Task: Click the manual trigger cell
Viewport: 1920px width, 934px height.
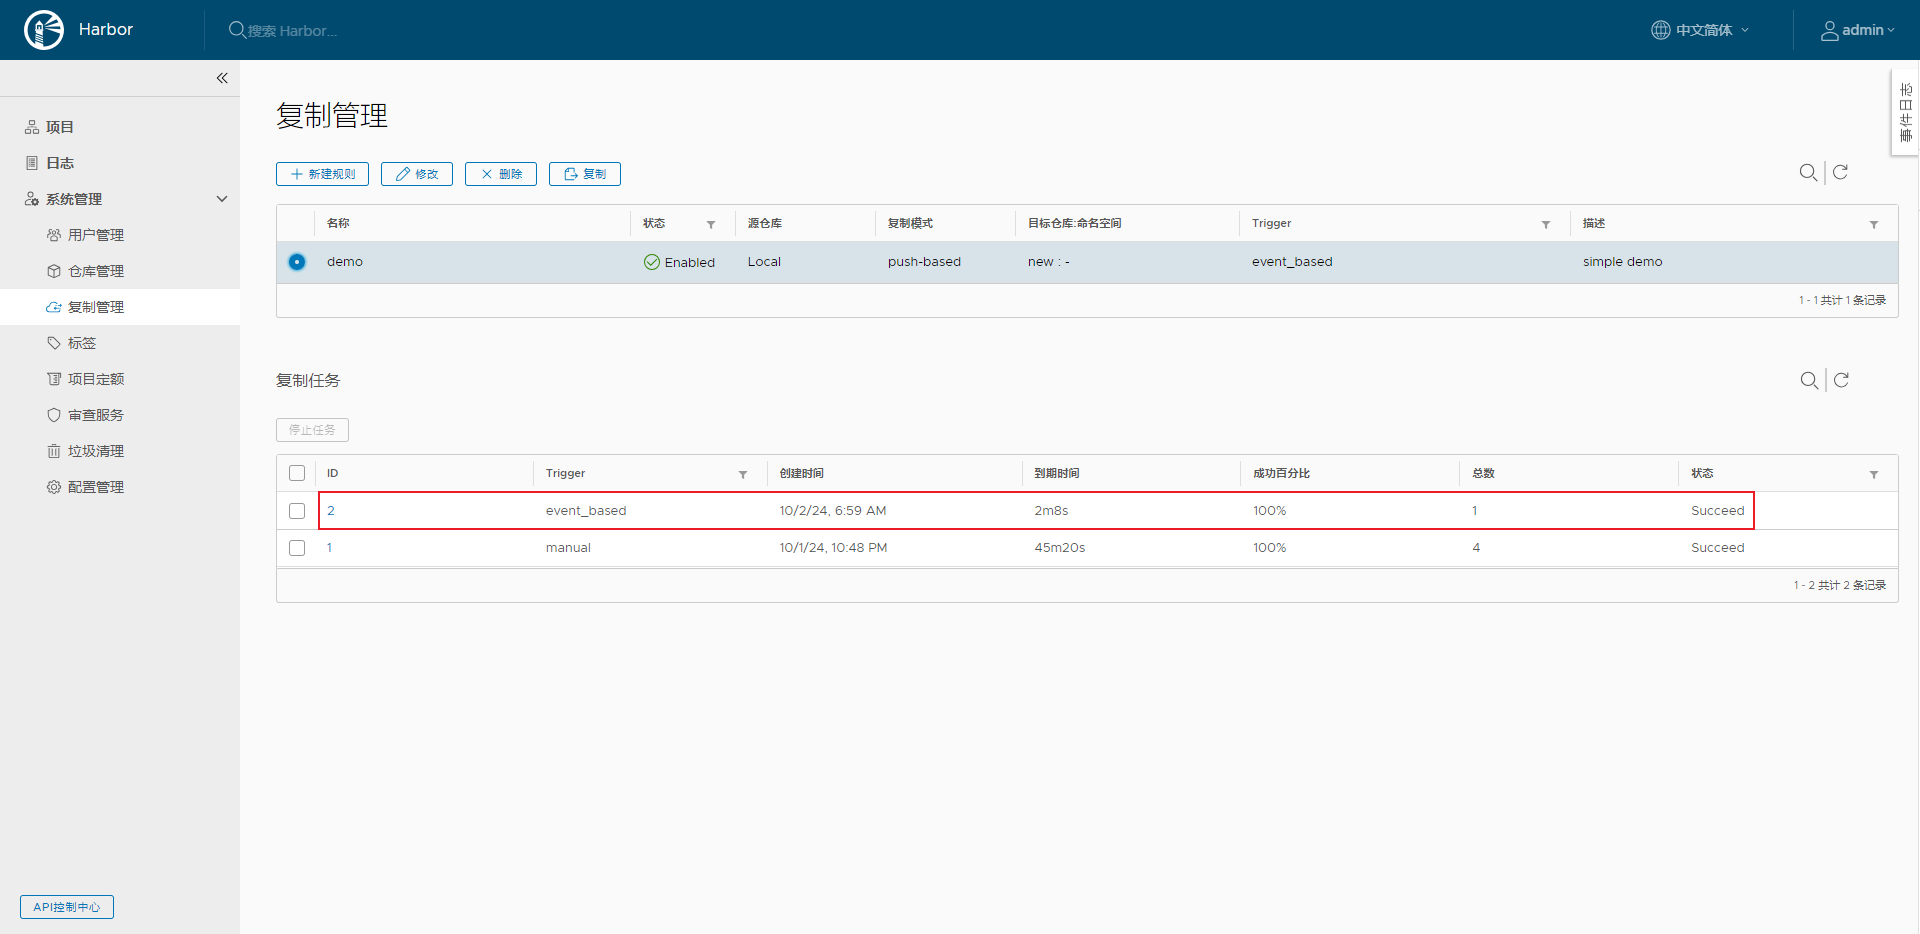Action: tap(568, 548)
